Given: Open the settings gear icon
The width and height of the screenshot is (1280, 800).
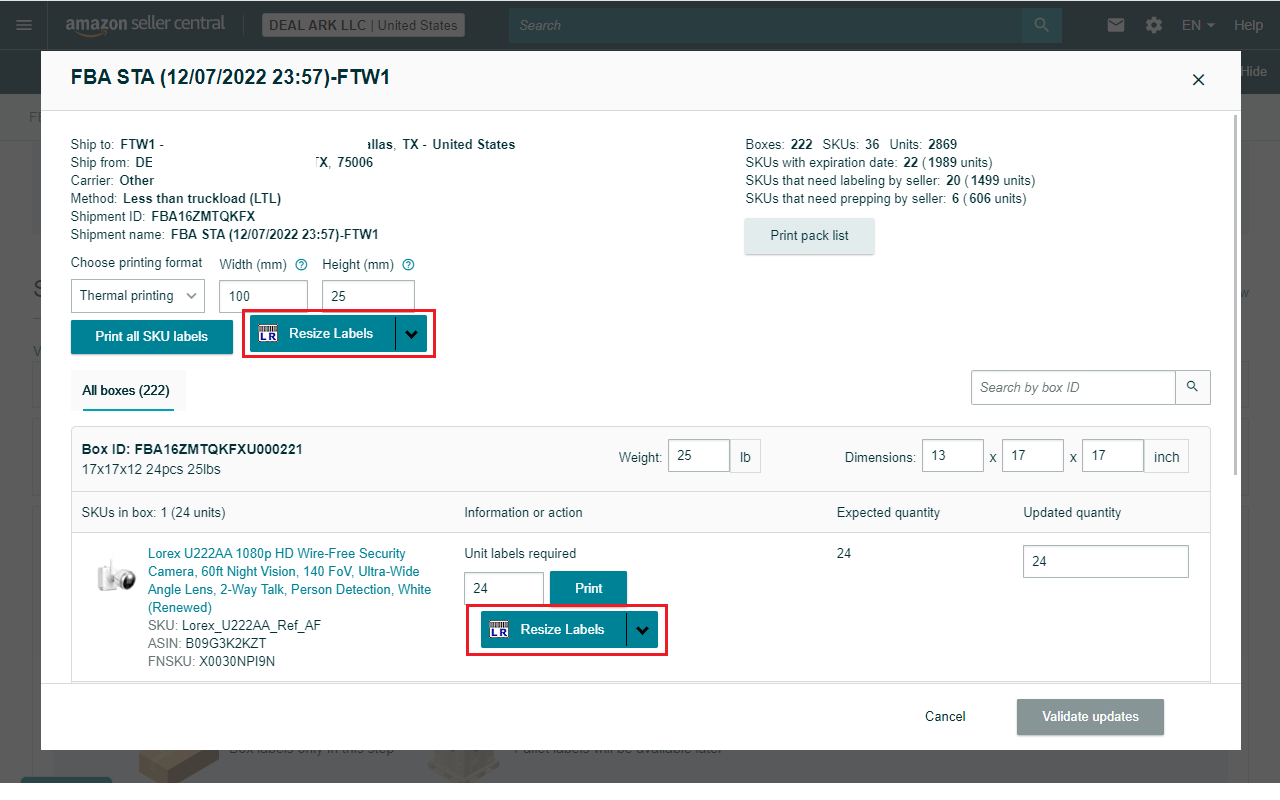Looking at the screenshot, I should (x=1154, y=25).
